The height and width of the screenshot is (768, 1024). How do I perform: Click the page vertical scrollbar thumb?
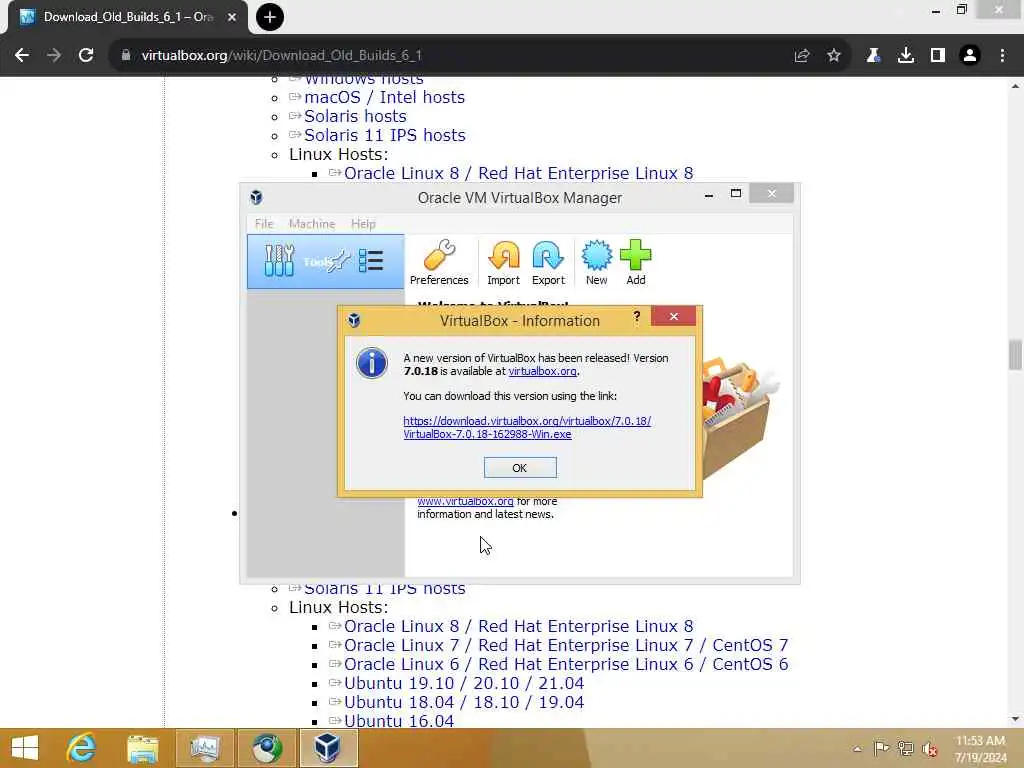[x=1015, y=355]
